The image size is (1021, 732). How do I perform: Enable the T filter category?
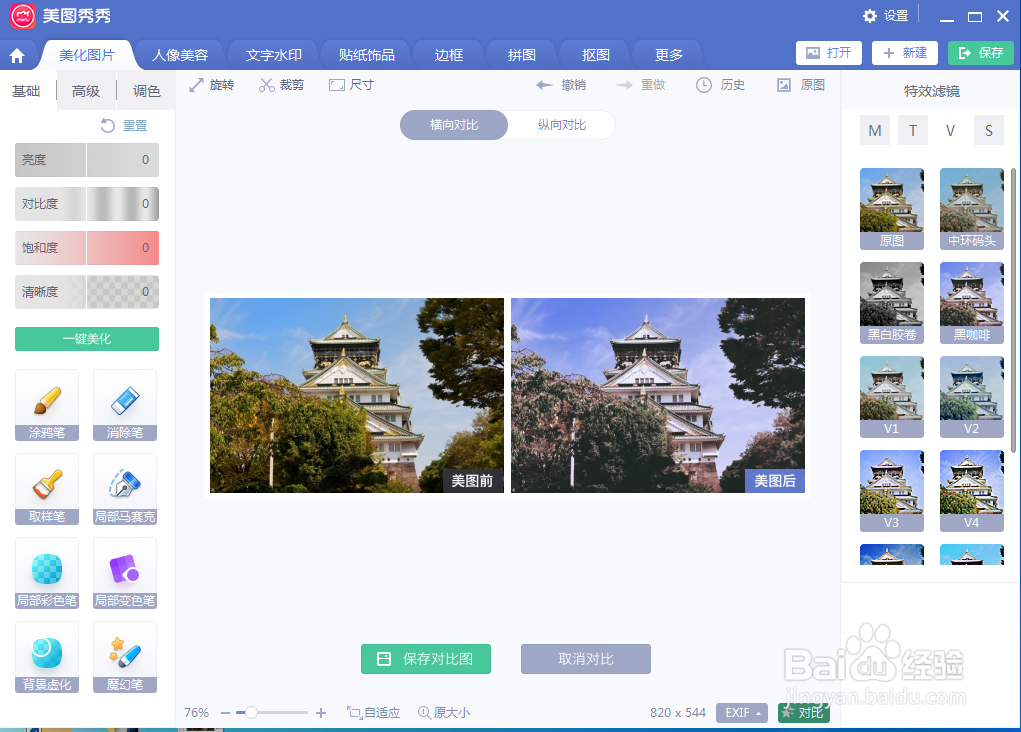912,130
